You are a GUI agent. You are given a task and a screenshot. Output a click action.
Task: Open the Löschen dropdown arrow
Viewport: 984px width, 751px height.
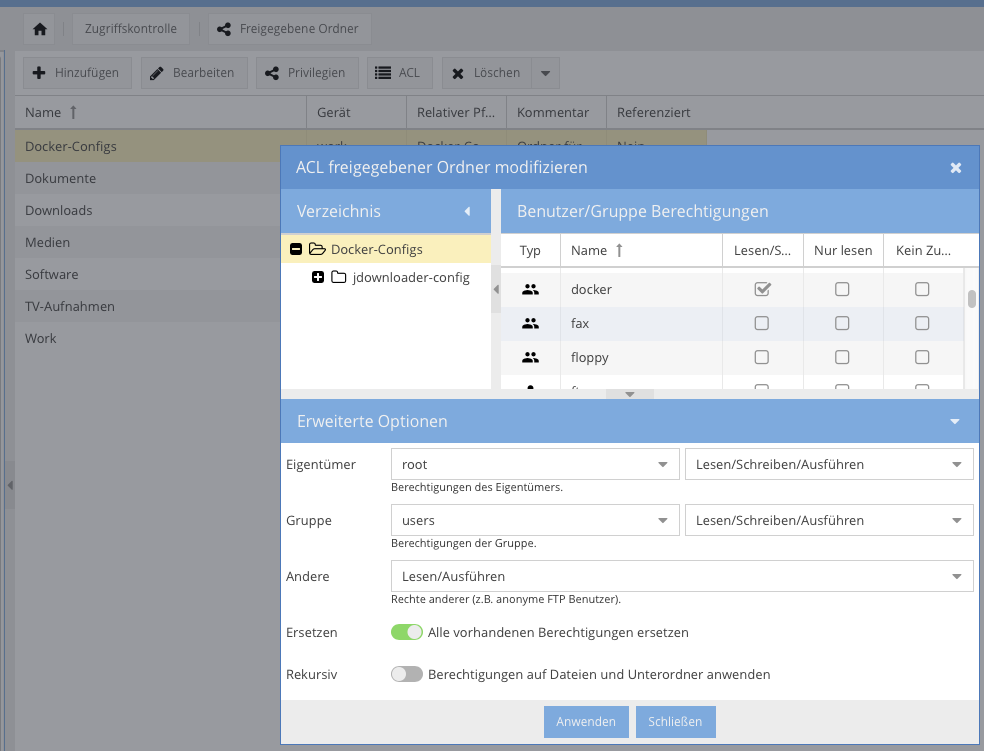point(545,73)
